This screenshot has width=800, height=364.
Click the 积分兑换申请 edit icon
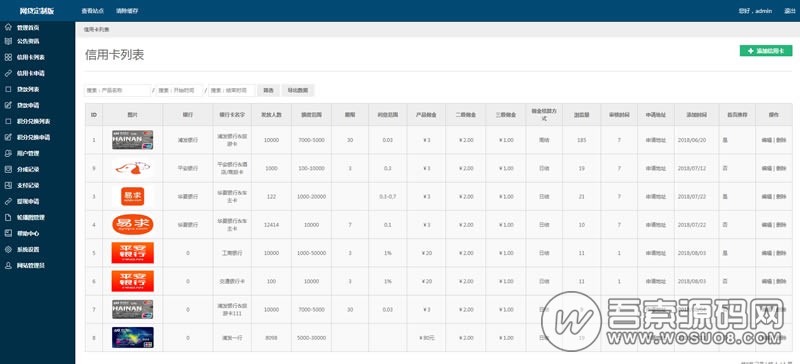(8, 137)
